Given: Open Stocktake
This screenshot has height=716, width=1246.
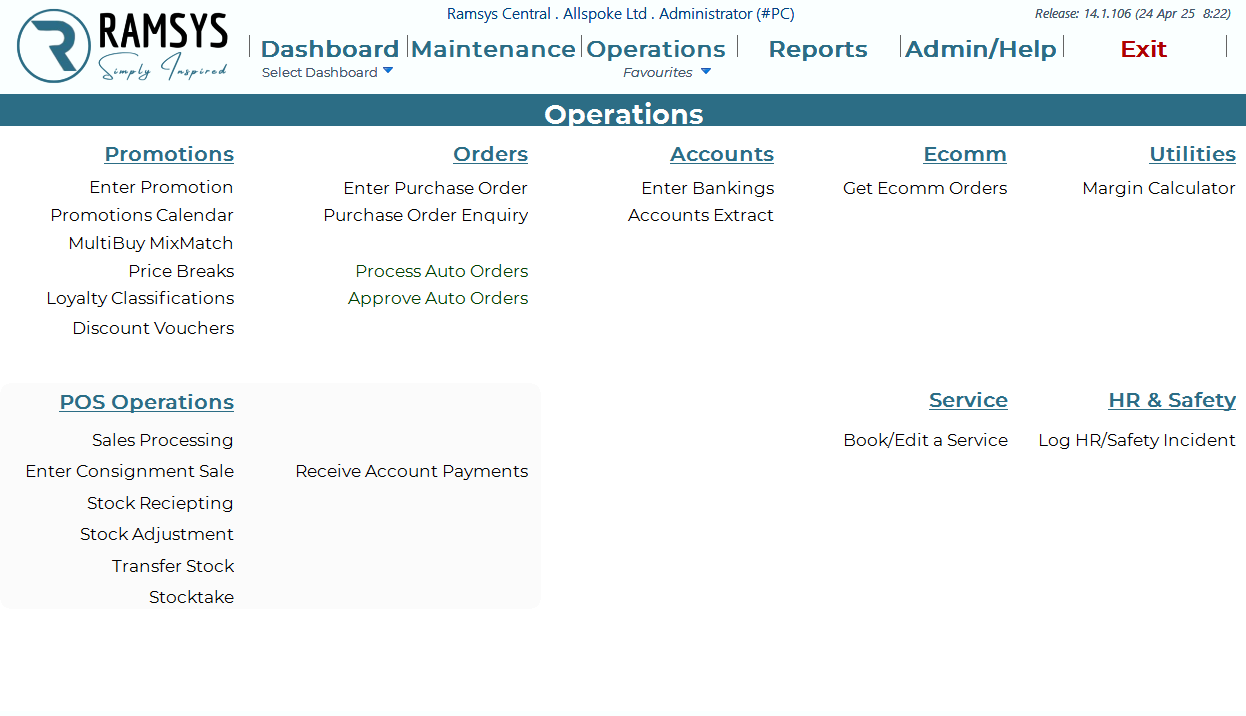Looking at the screenshot, I should (x=191, y=597).
